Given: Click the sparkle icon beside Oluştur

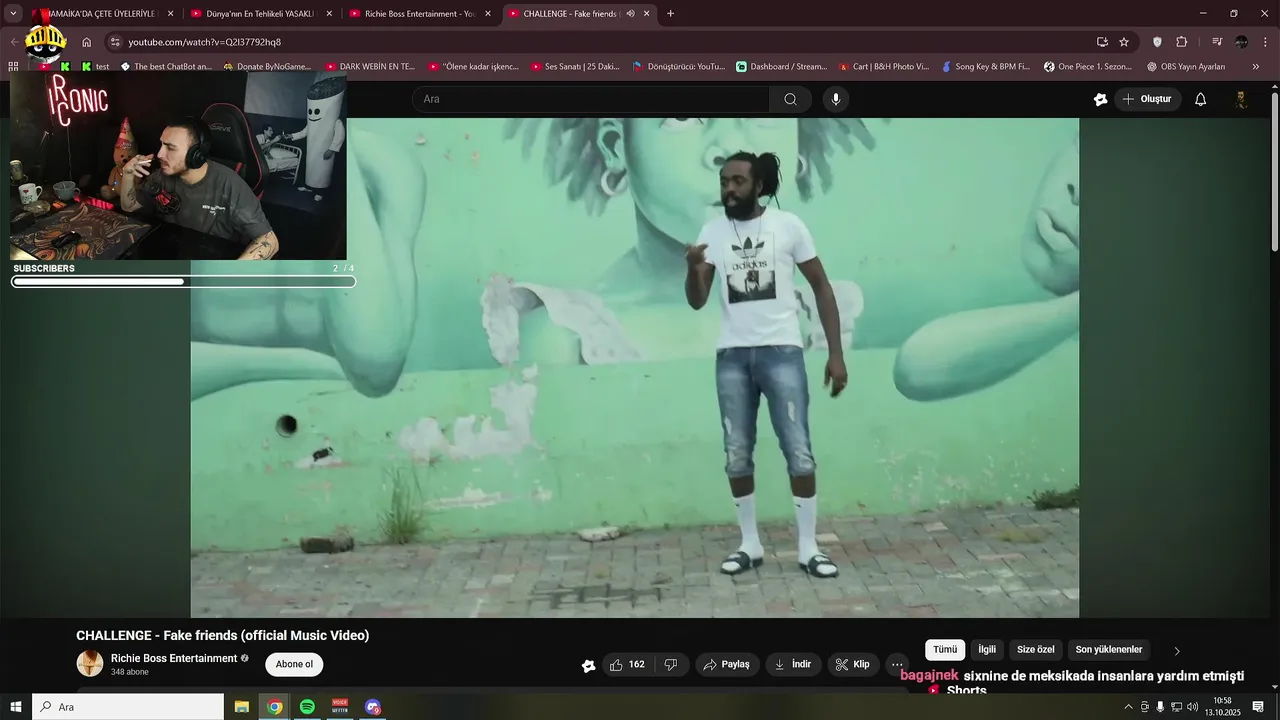Looking at the screenshot, I should point(1100,99).
